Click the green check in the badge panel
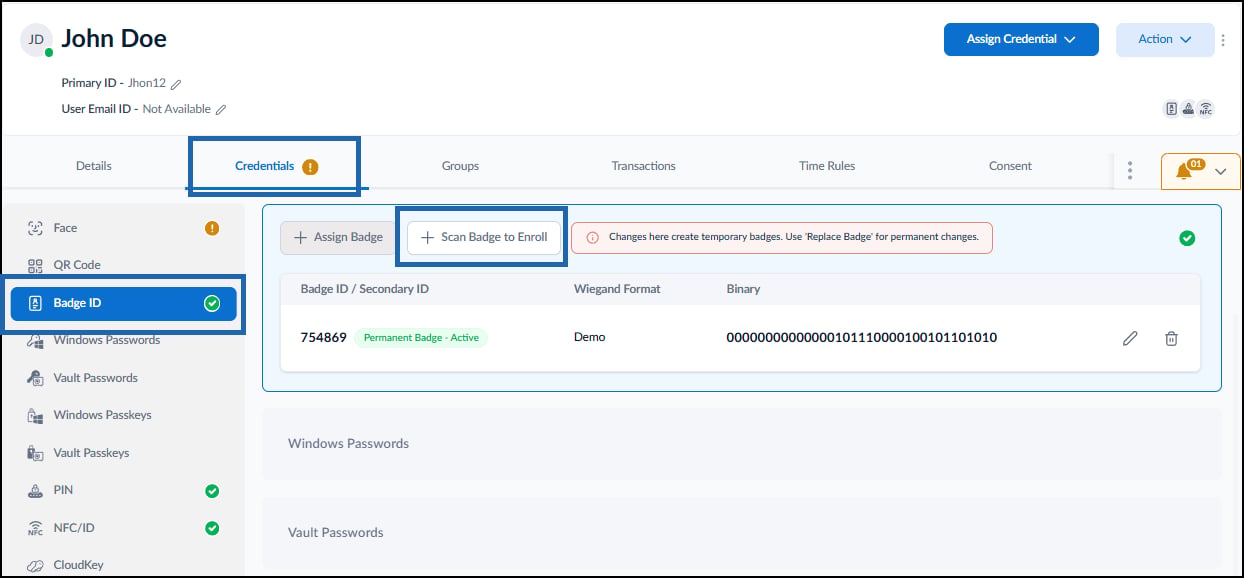The height and width of the screenshot is (578, 1244). 1187,238
